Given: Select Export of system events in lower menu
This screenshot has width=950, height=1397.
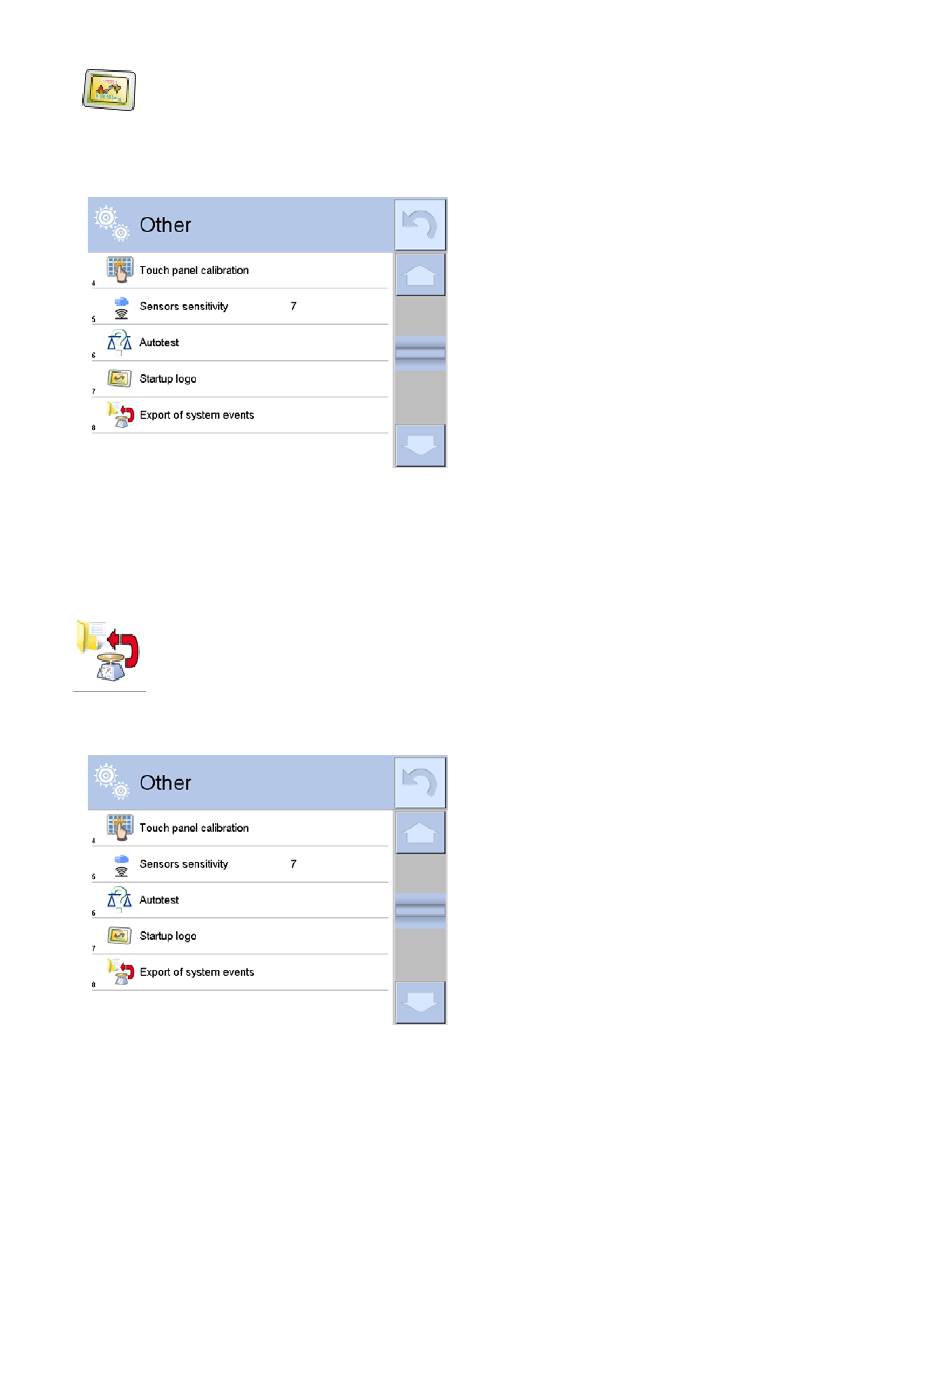Looking at the screenshot, I should [x=240, y=972].
